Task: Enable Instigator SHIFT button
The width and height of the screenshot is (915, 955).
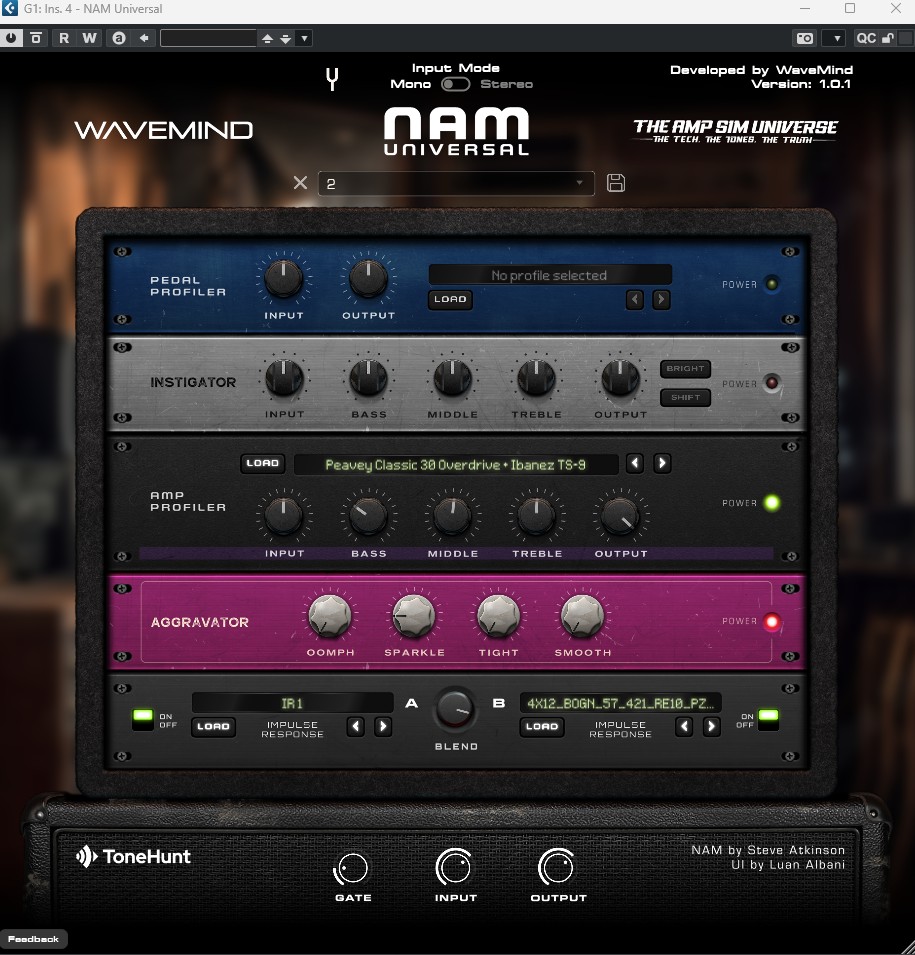Action: [x=685, y=397]
